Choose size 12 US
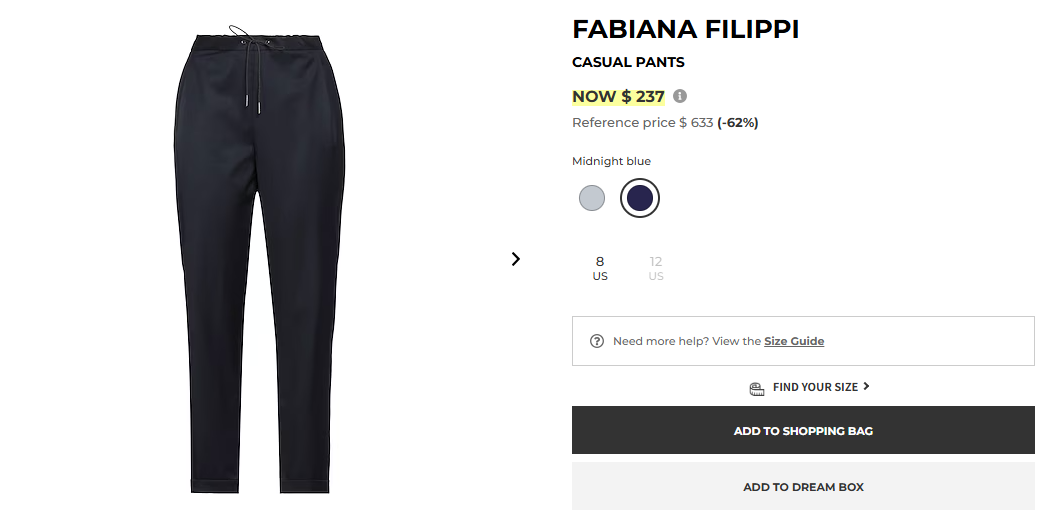This screenshot has height=516, width=1048. tap(656, 268)
